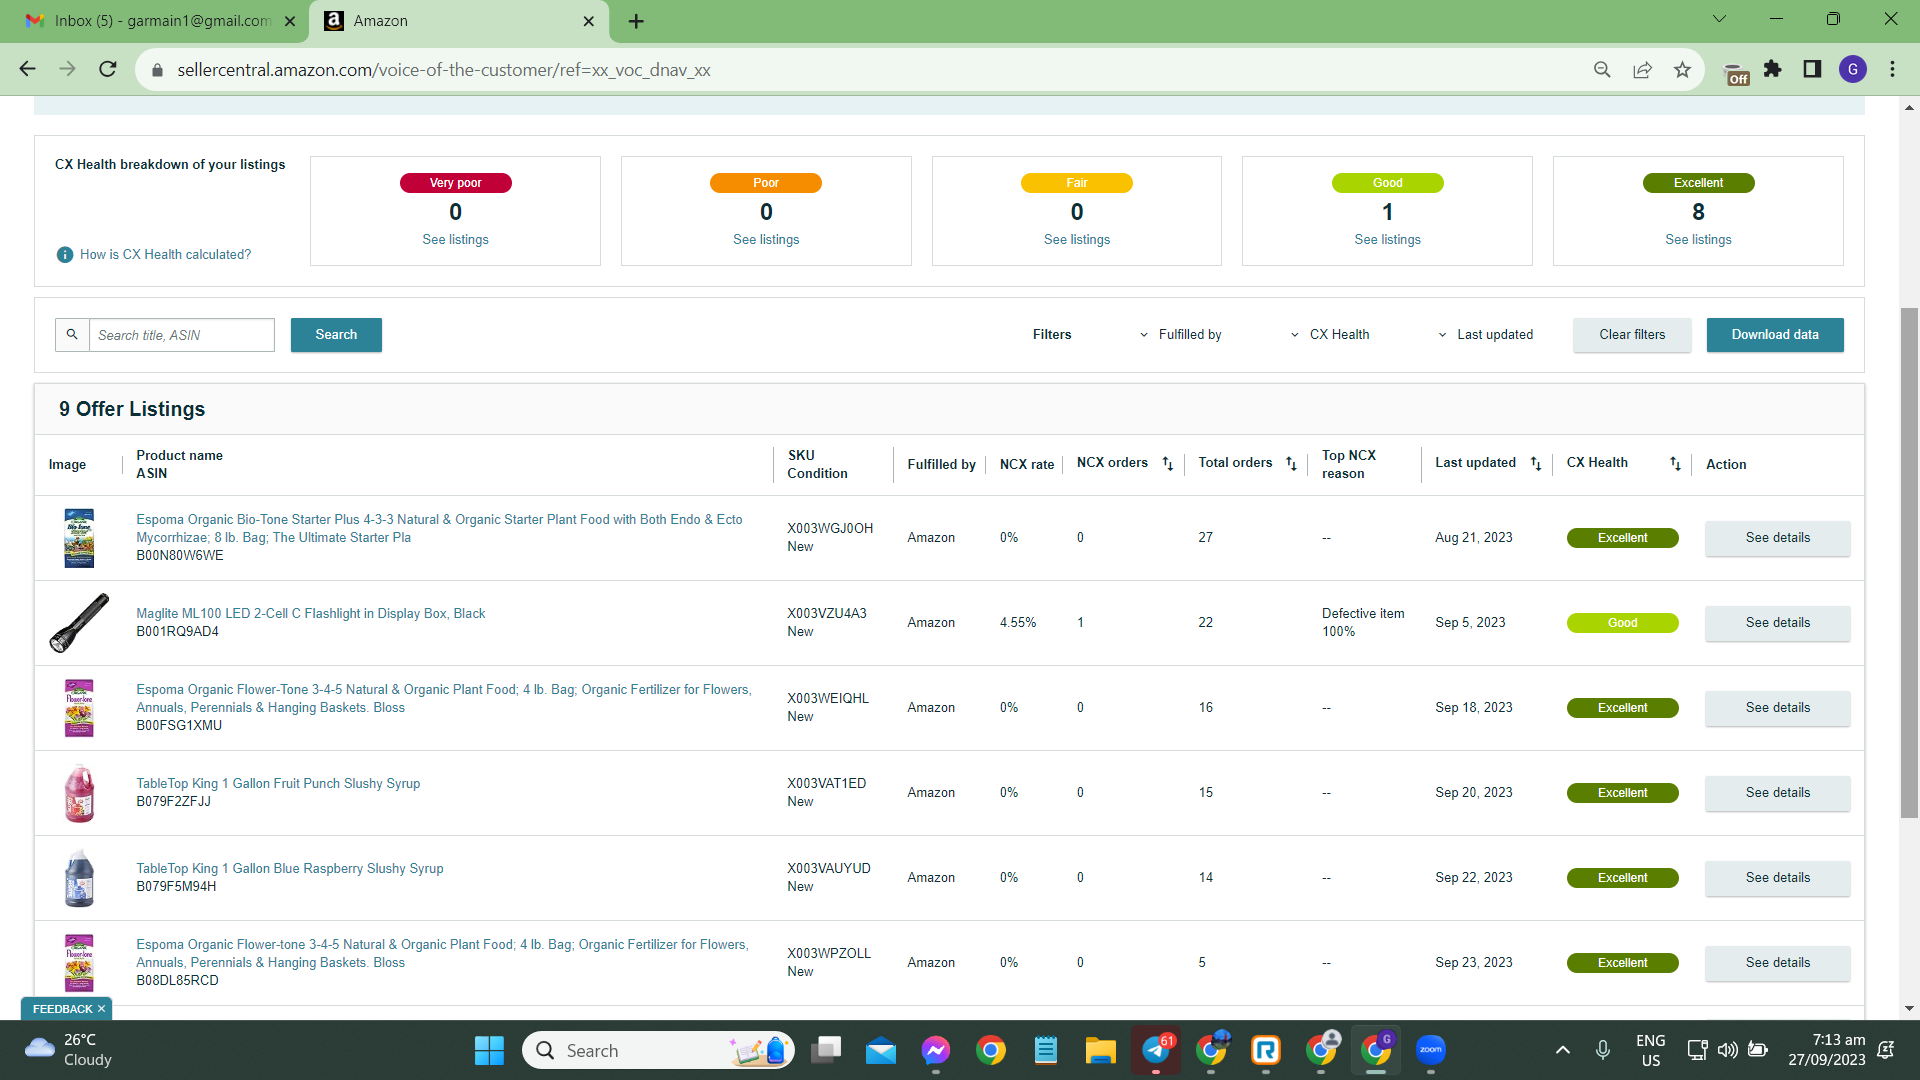The image size is (1920, 1080).
Task: Dismiss the Feedback widget with X
Action: 101,1009
